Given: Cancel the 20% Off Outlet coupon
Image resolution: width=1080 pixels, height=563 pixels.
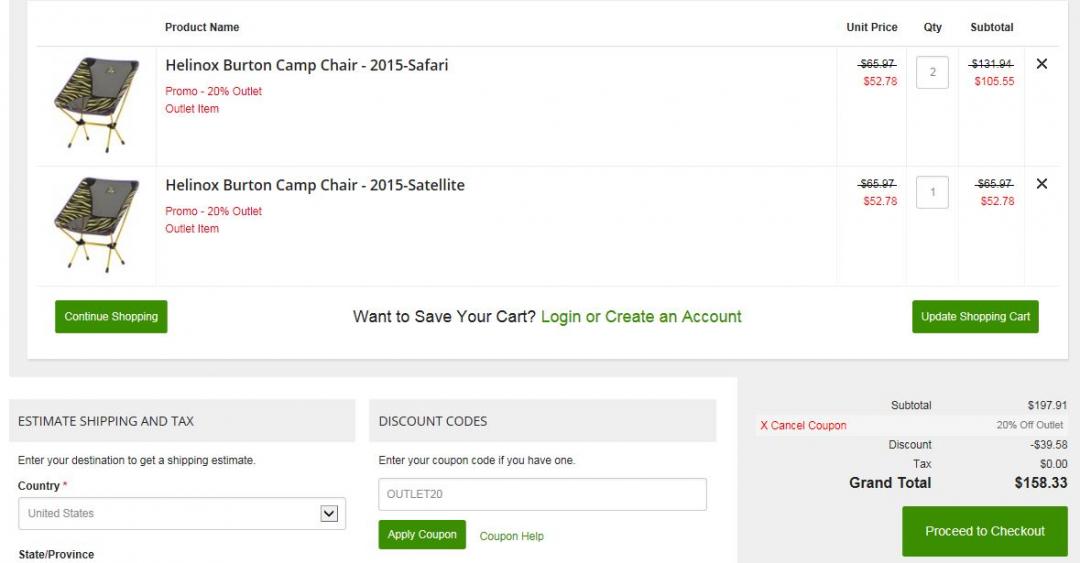Looking at the screenshot, I should 803,426.
